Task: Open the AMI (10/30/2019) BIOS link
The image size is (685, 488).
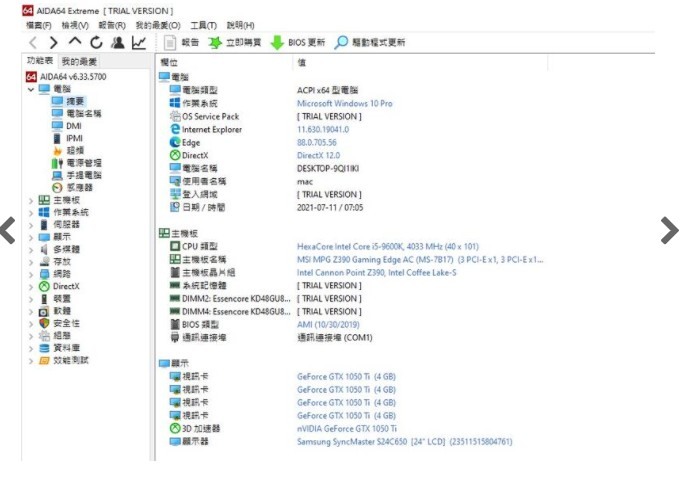Action: click(x=328, y=325)
